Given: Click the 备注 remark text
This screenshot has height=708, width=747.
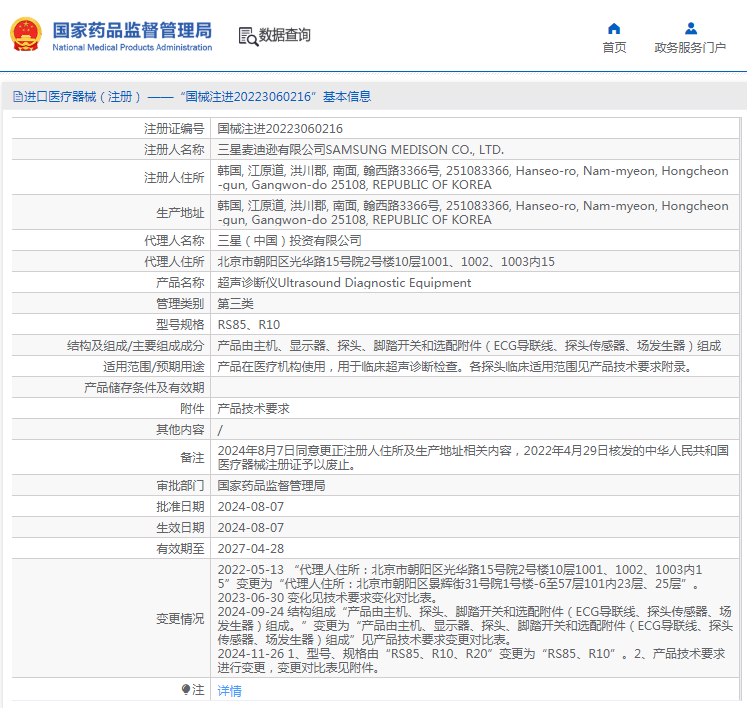Looking at the screenshot, I should pos(473,457).
